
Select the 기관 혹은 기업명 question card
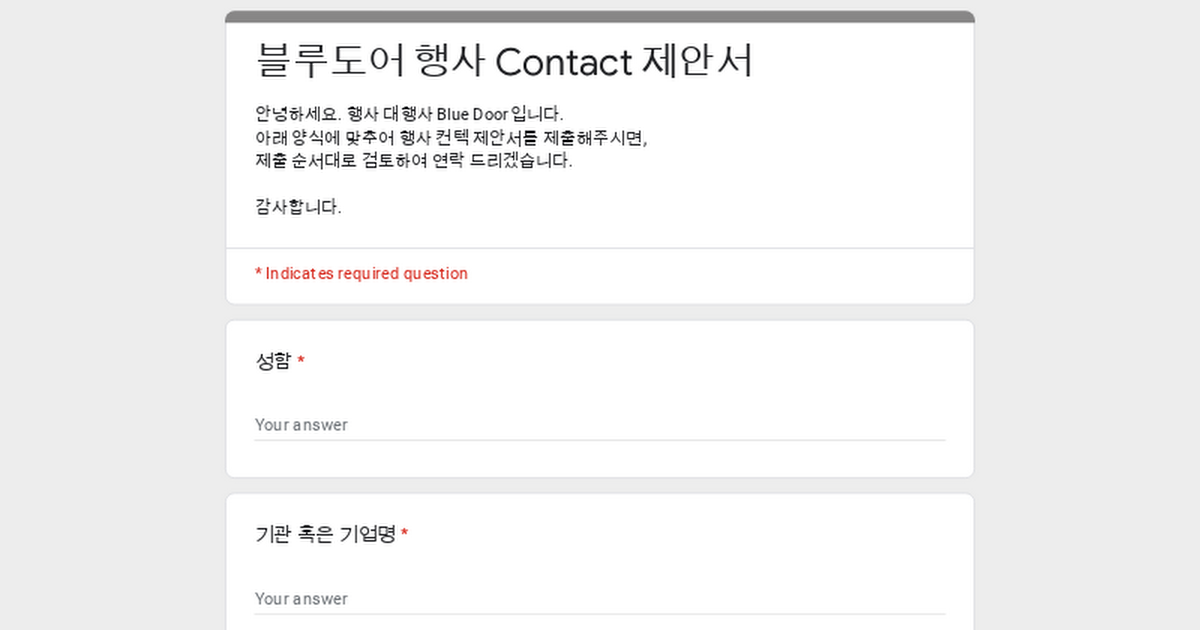(x=600, y=560)
